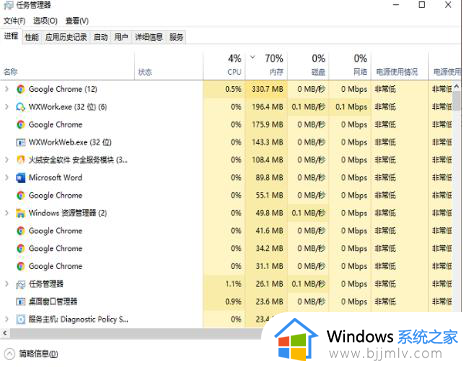The image size is (463, 367).
Task: Open the 文件(F) menu
Action: (x=14, y=21)
